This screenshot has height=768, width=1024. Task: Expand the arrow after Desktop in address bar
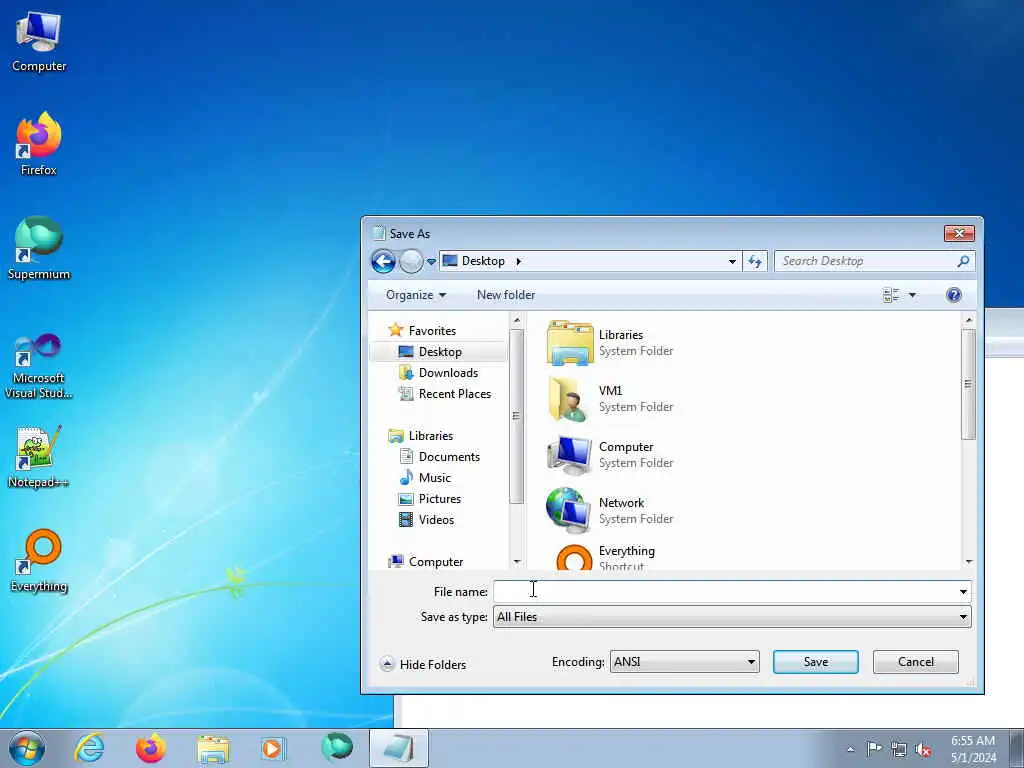pyautogui.click(x=519, y=261)
